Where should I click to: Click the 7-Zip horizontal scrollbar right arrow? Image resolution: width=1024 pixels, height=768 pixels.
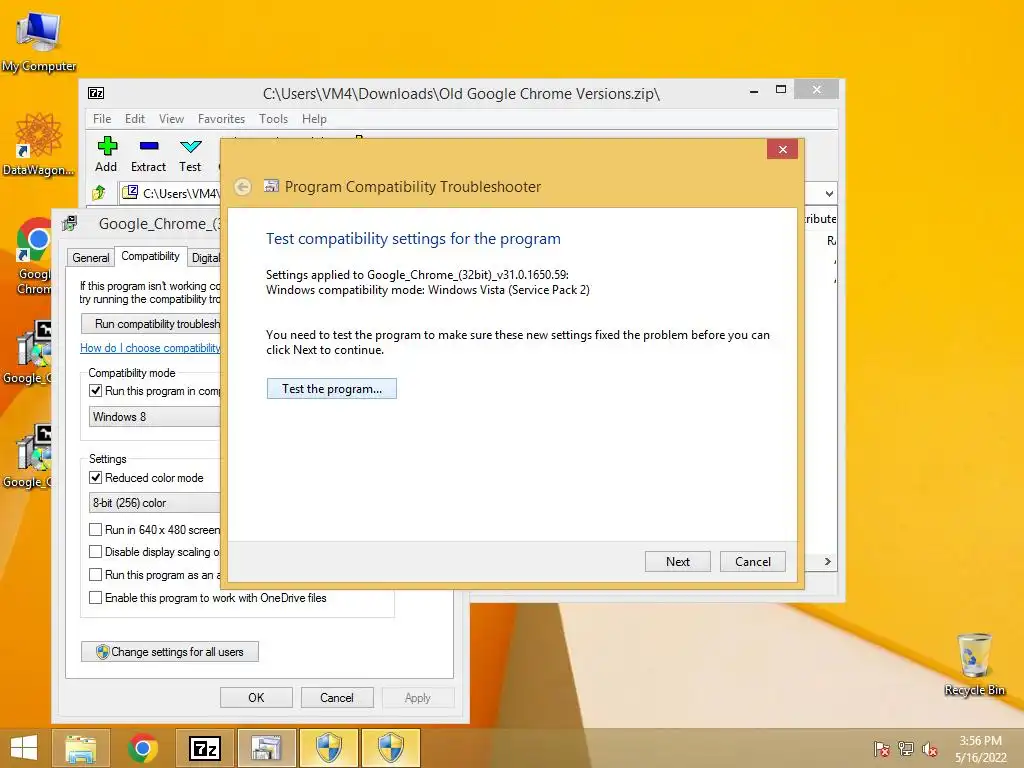click(827, 562)
